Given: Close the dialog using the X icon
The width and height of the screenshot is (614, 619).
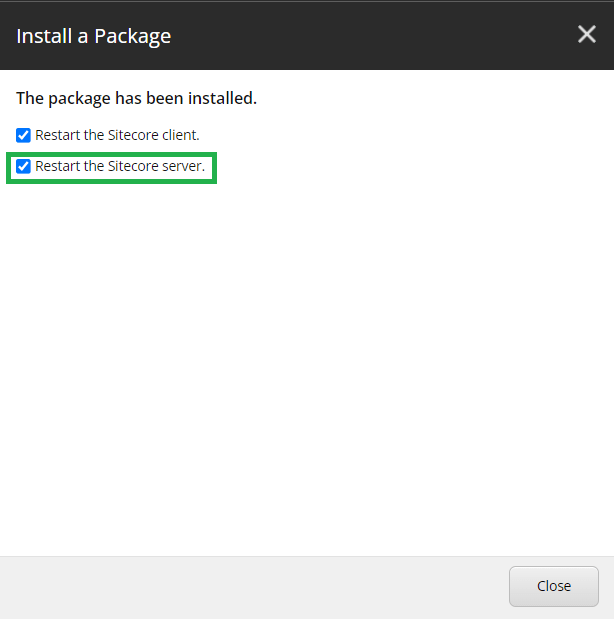Looking at the screenshot, I should pyautogui.click(x=587, y=35).
